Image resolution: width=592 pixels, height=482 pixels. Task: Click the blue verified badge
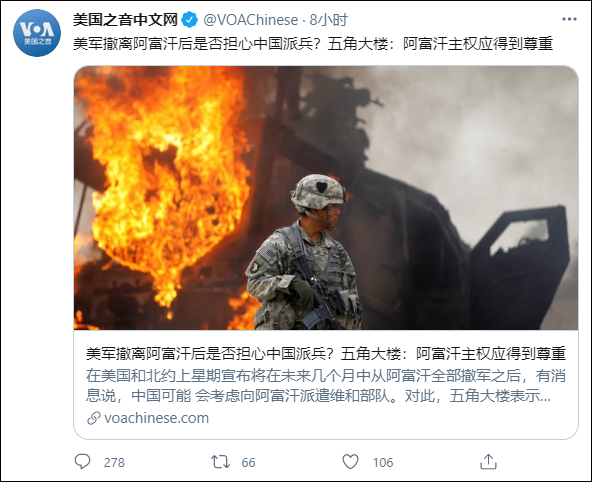tap(190, 20)
